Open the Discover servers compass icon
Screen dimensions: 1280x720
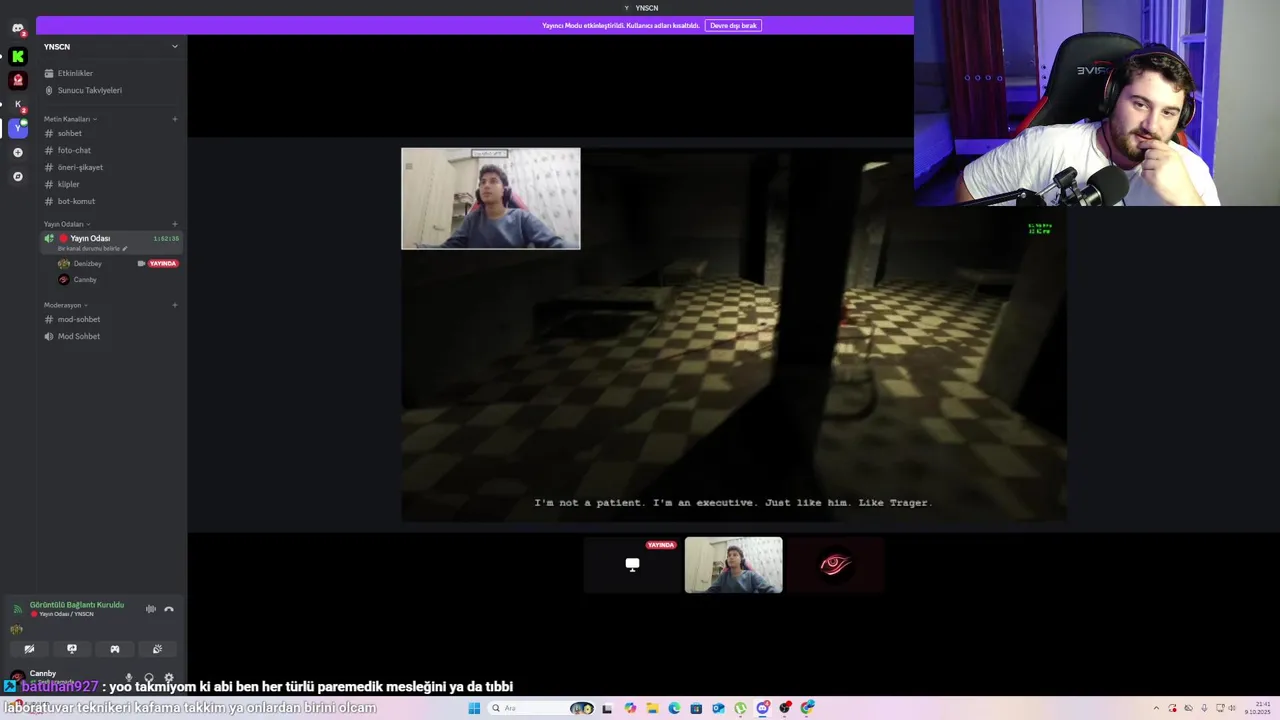click(x=17, y=176)
